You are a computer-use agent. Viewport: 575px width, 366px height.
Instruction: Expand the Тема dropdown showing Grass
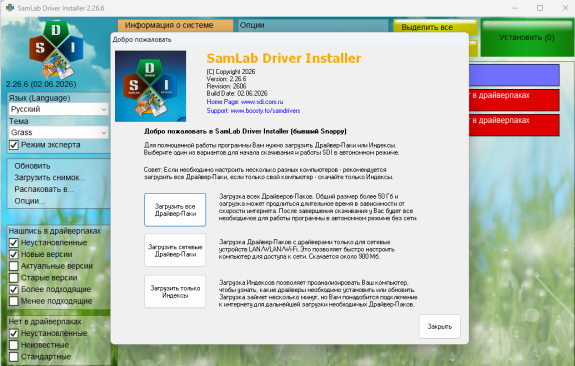pyautogui.click(x=58, y=132)
